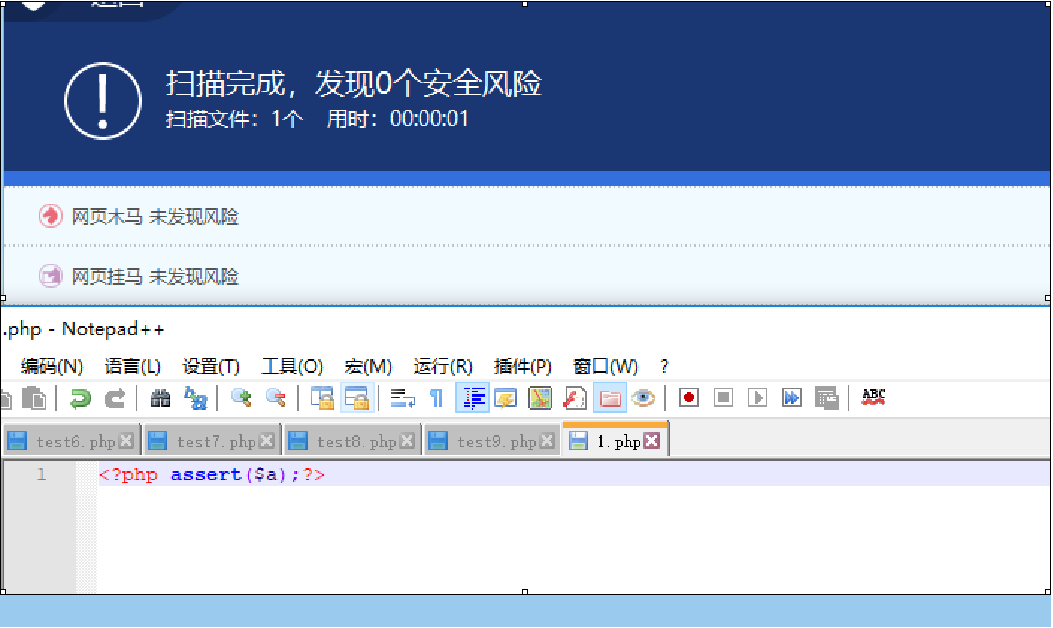Image resolution: width=1053 pixels, height=628 pixels.
Task: Click the Zoom In magnifier icon
Action: click(x=241, y=398)
